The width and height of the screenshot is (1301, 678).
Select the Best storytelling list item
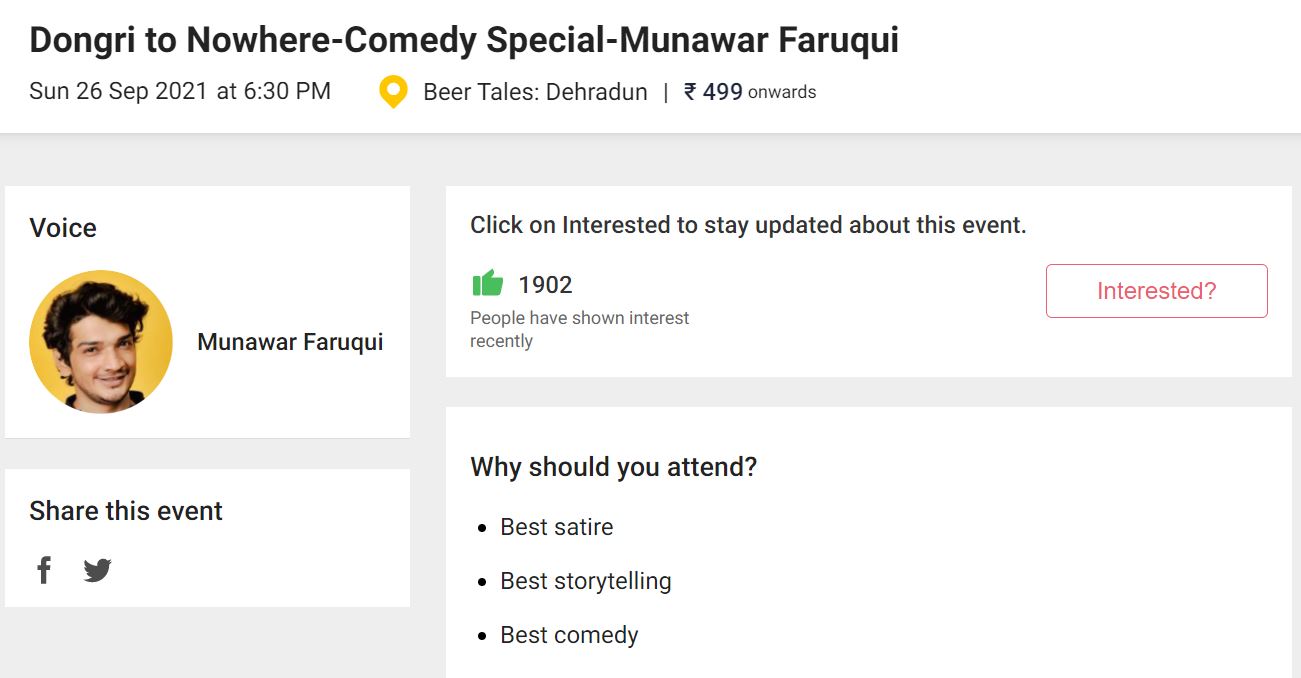pos(586,581)
